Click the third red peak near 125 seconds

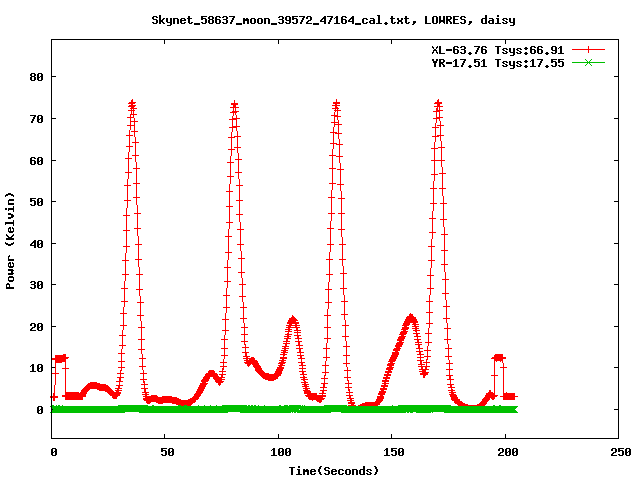pyautogui.click(x=336, y=104)
